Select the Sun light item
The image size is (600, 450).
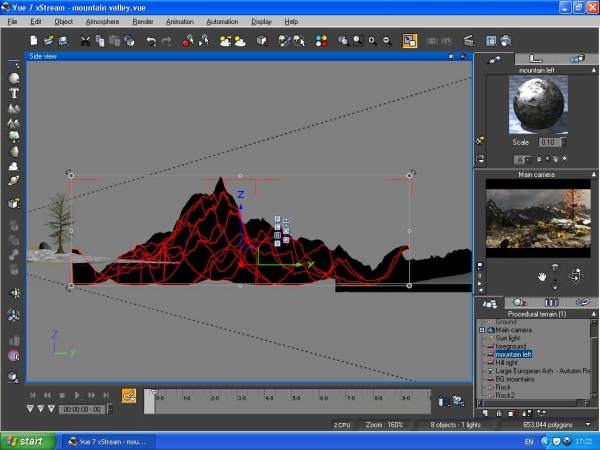507,338
